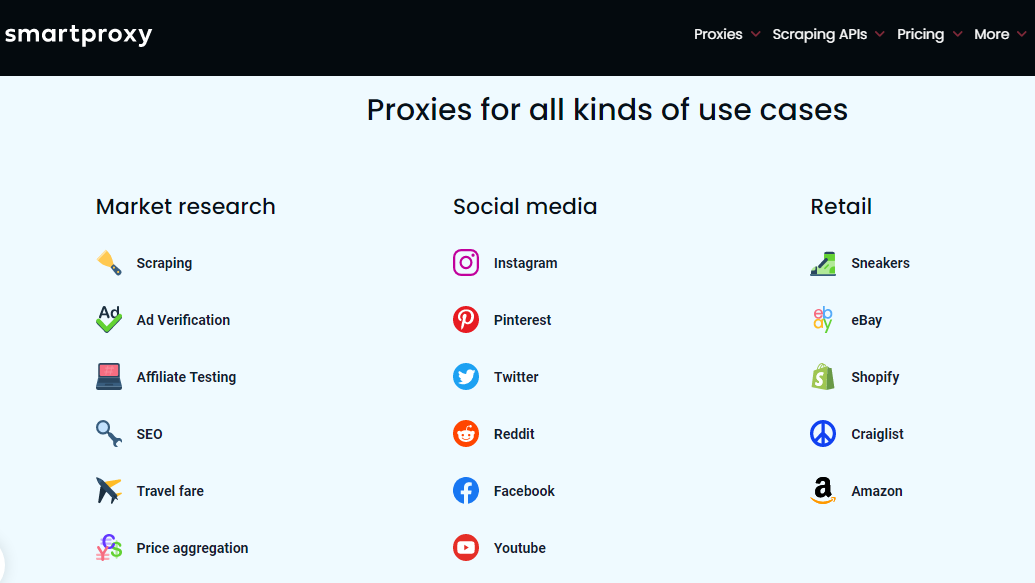Go to the Travel fare link
1035x583 pixels.
(170, 491)
